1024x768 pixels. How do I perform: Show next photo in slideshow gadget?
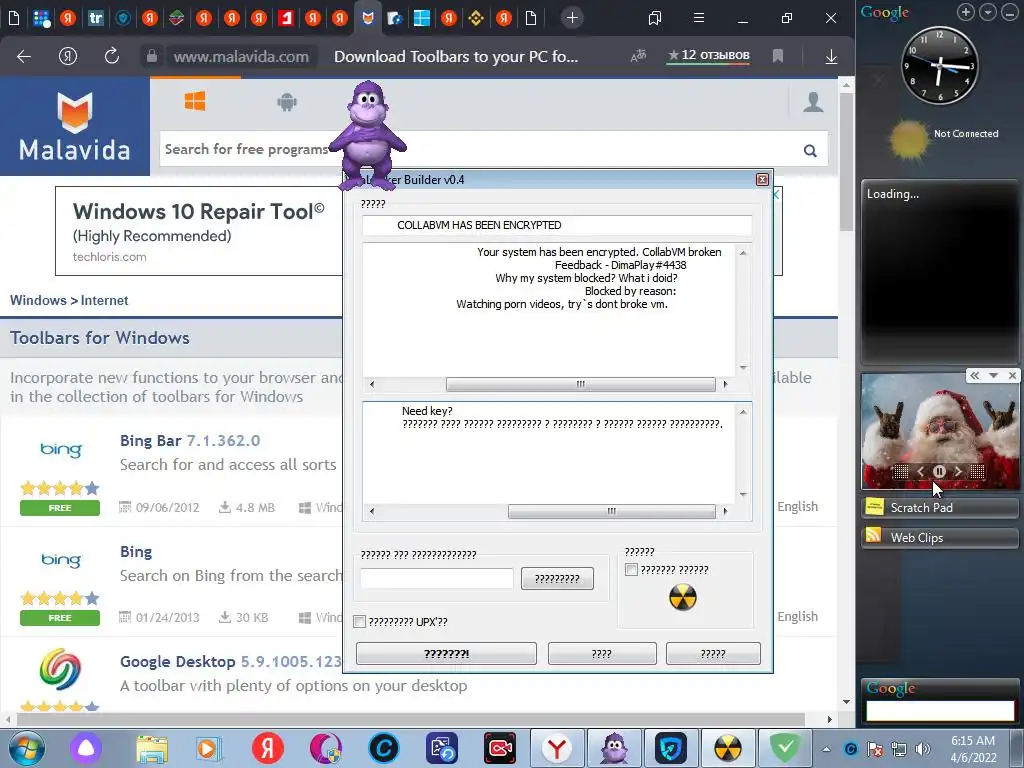[958, 472]
